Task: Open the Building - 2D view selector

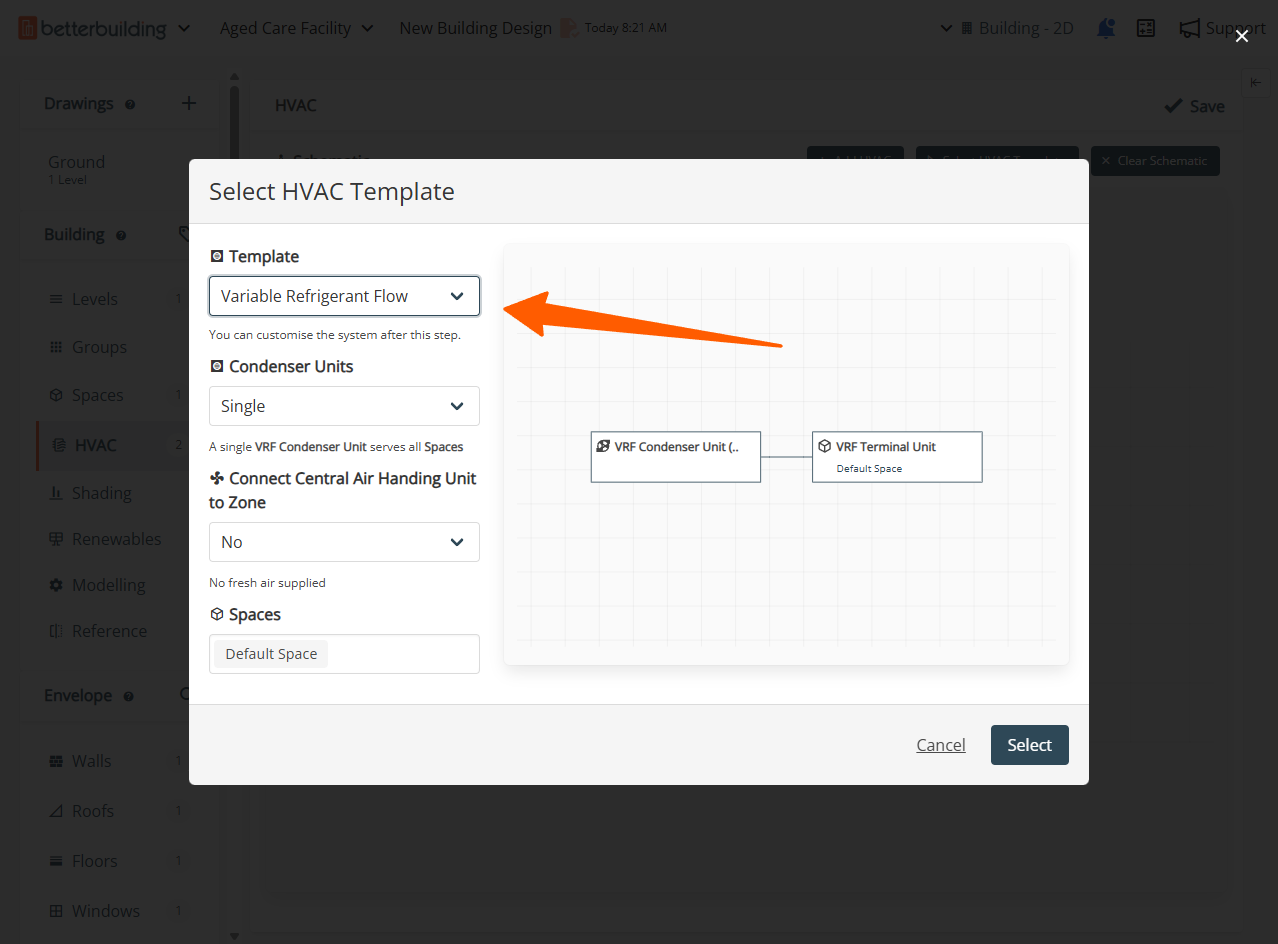Action: click(1008, 28)
